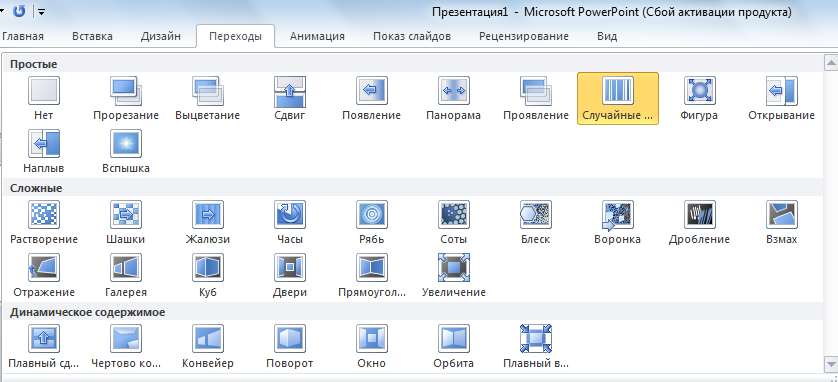
Task: Select the Жалюзи transition
Action: pyautogui.click(x=207, y=222)
